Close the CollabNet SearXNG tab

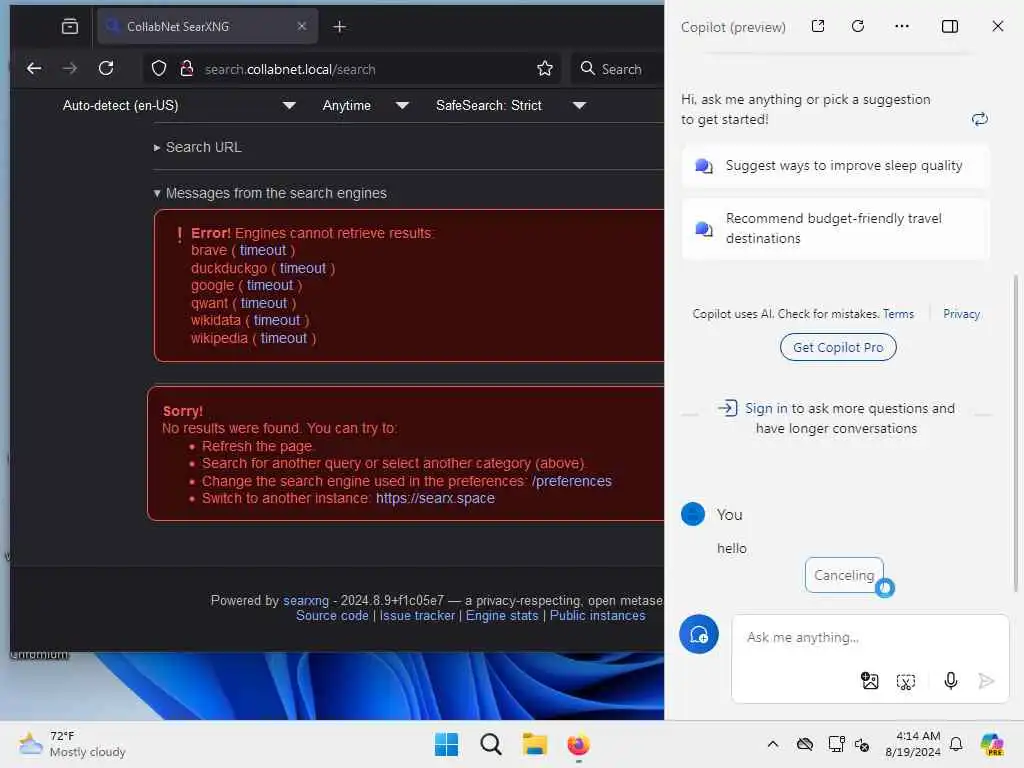coord(302,26)
